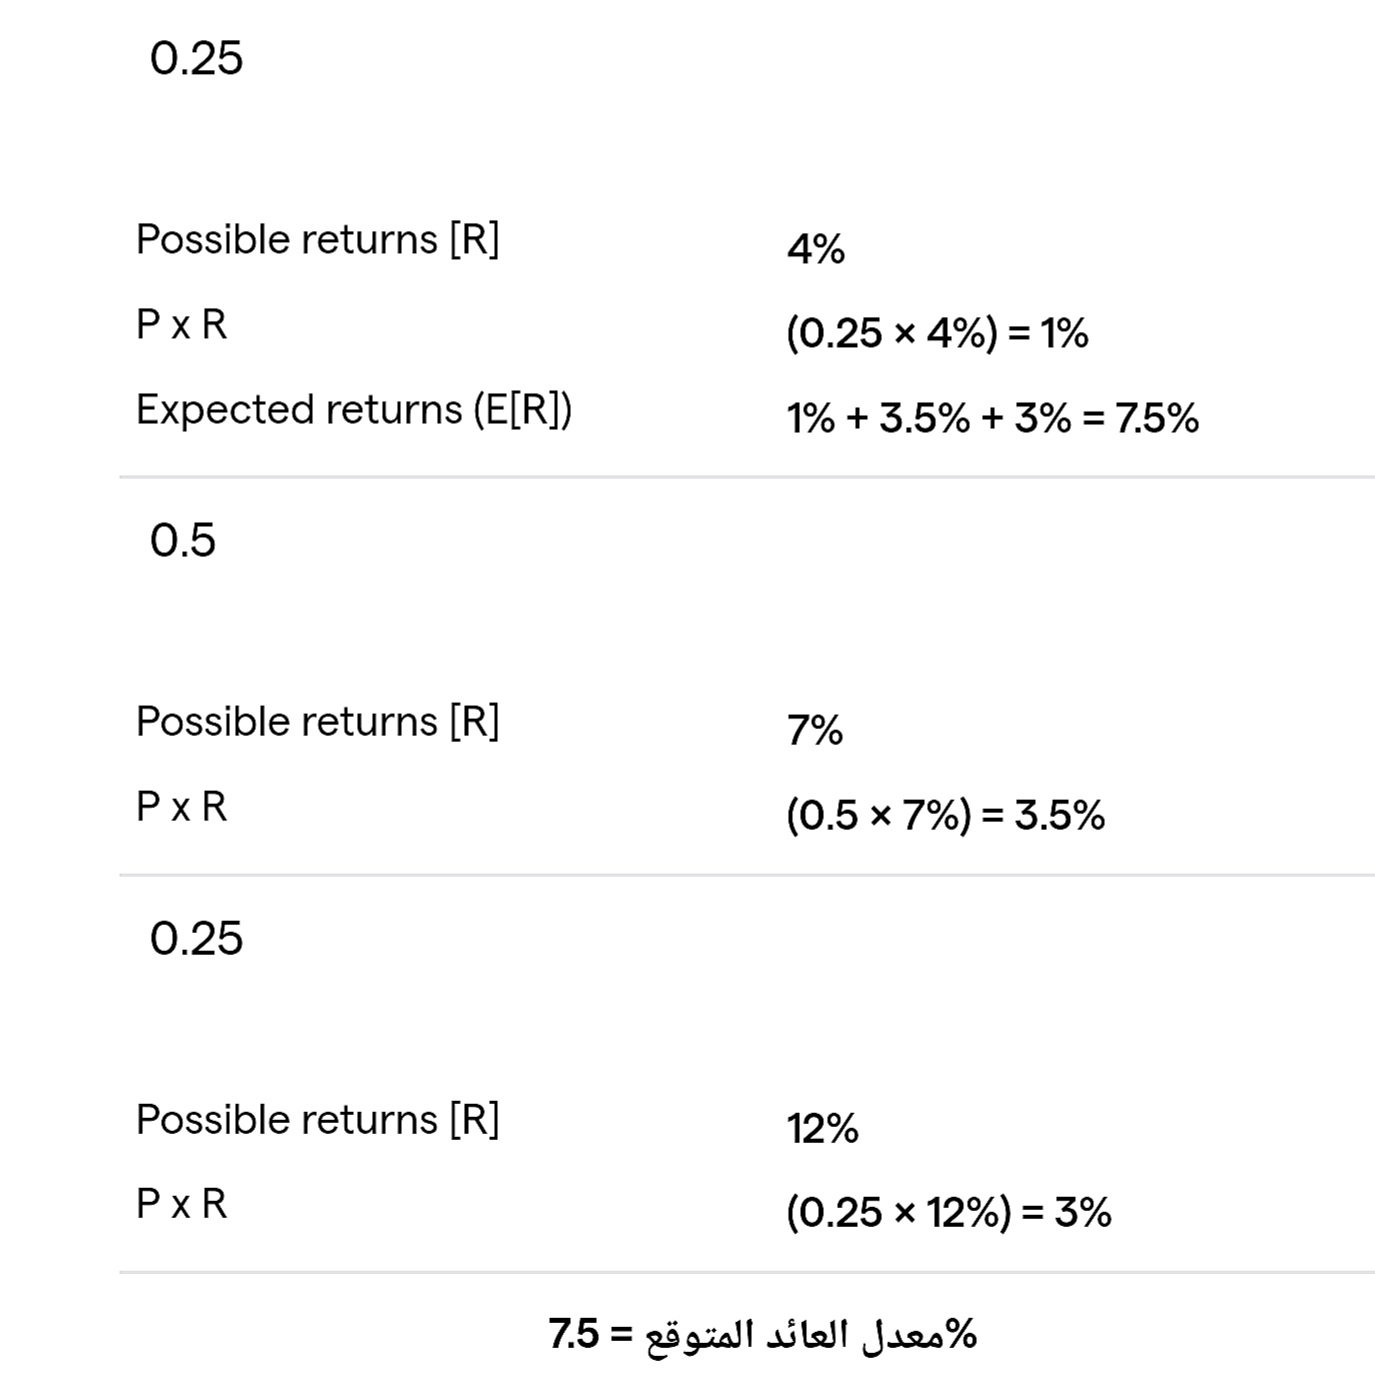This screenshot has width=1375, height=1390.
Task: Click the divider line below the 3.5% calculation row
Action: pyautogui.click(x=746, y=876)
